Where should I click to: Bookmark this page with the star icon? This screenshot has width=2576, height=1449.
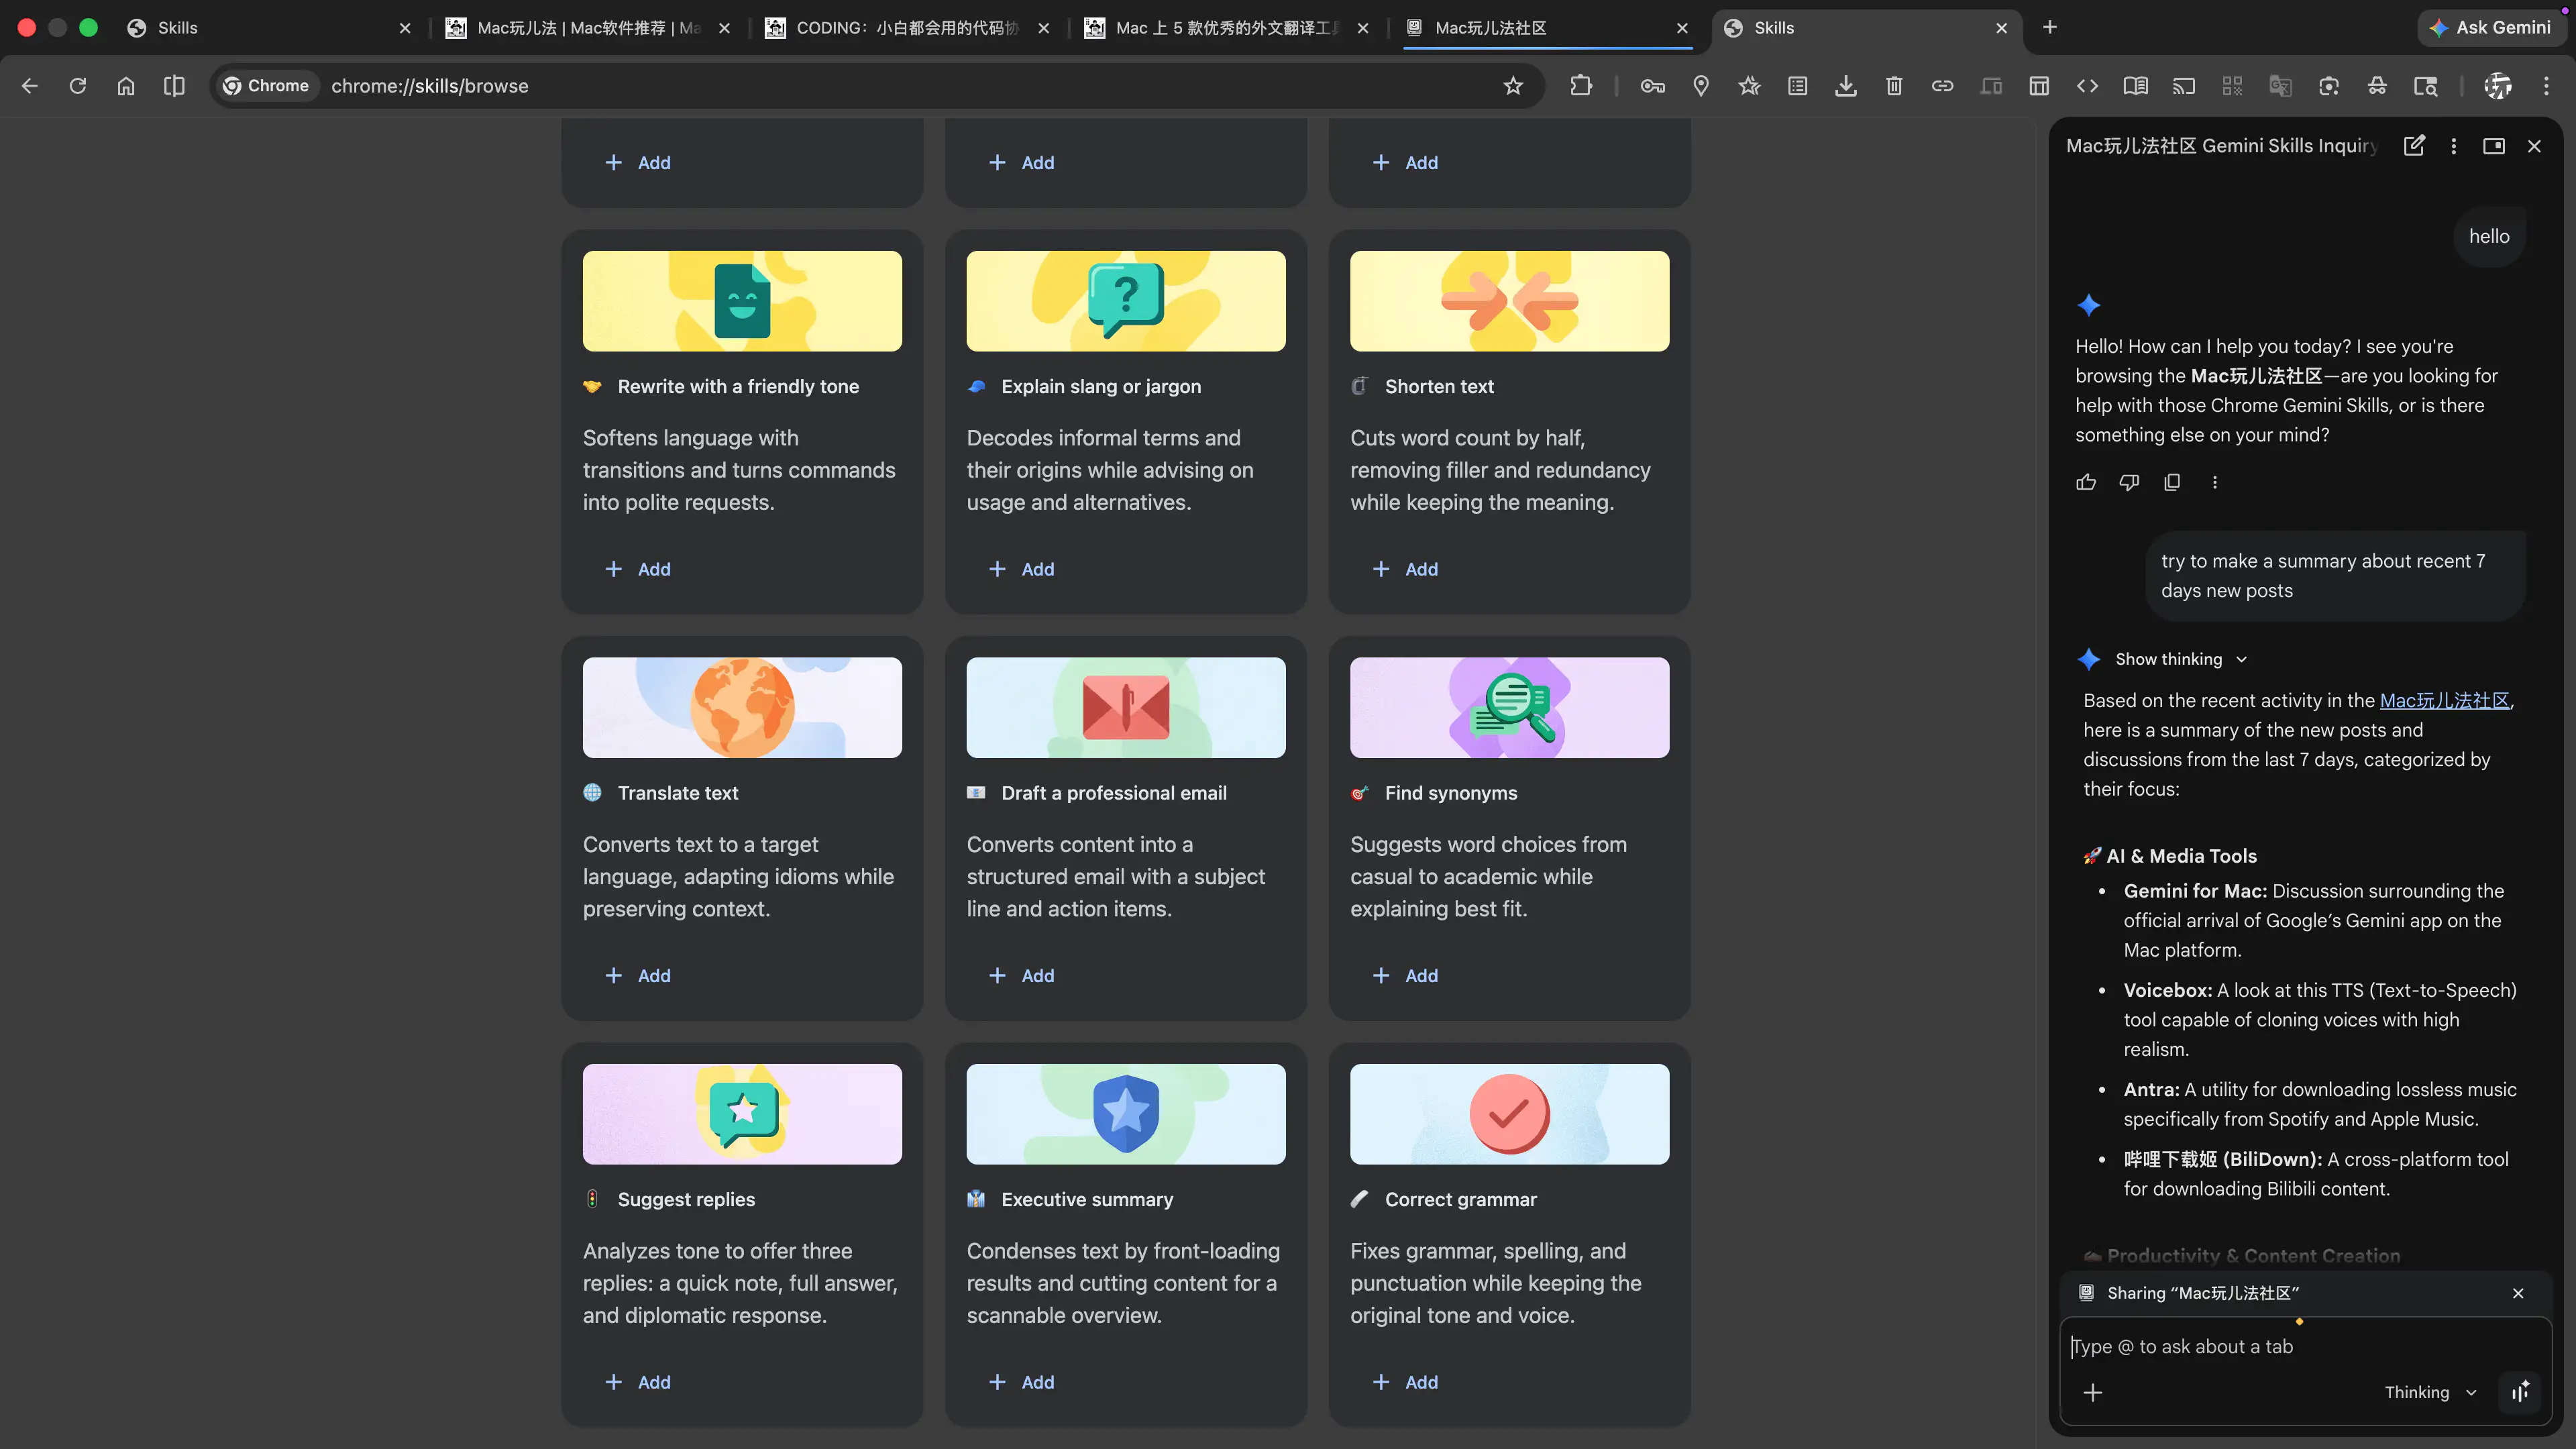pos(1513,86)
